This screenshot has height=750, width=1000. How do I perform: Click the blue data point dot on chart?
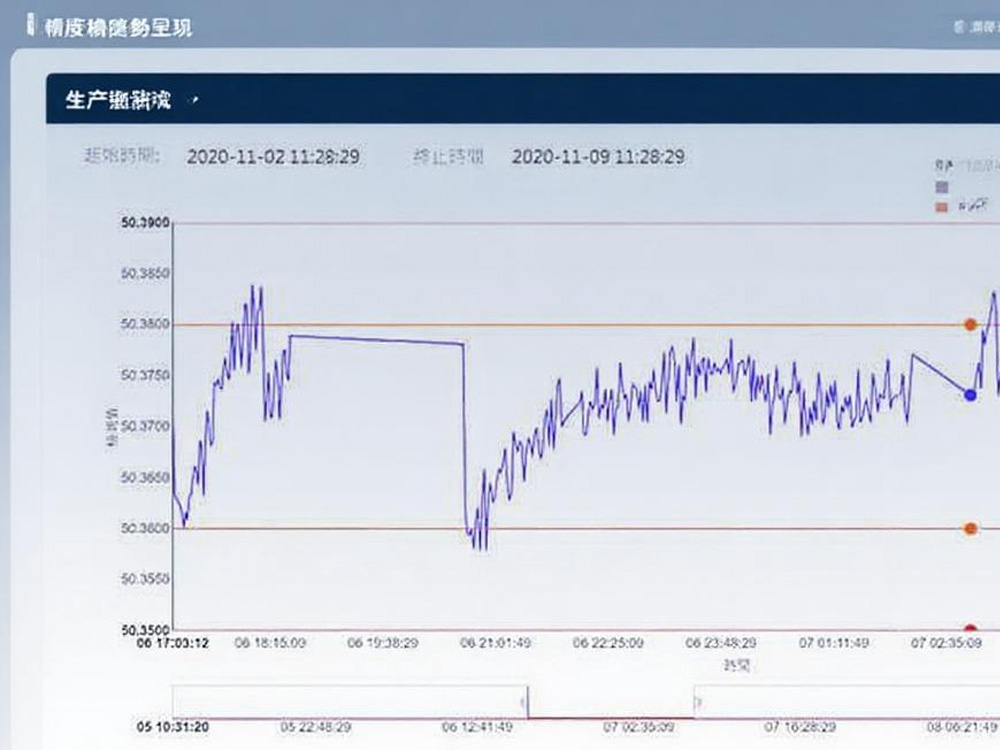click(970, 395)
